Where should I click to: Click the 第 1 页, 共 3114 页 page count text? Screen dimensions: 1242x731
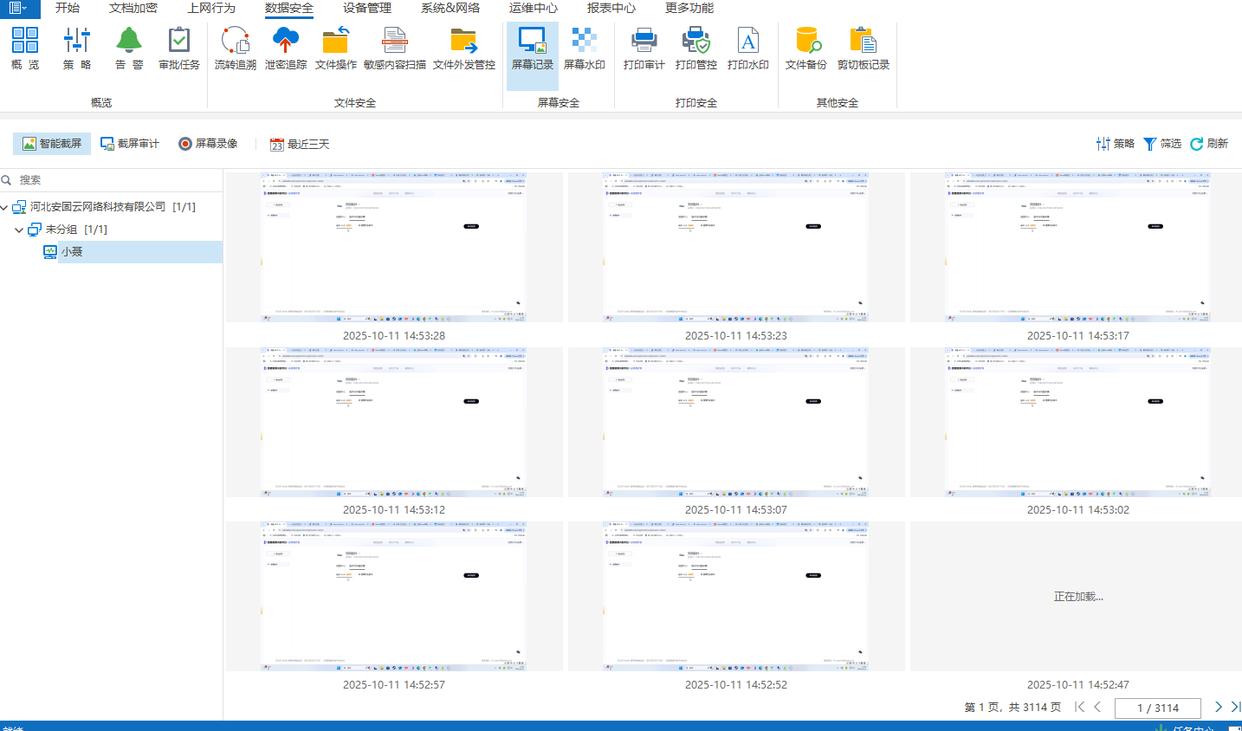pyautogui.click(x=1012, y=708)
